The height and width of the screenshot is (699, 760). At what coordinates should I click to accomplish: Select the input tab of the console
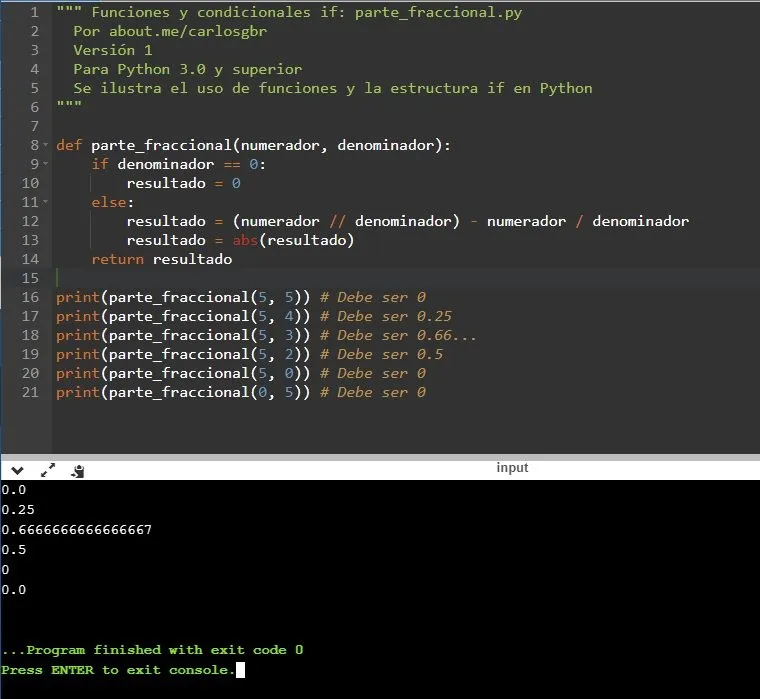pyautogui.click(x=512, y=468)
